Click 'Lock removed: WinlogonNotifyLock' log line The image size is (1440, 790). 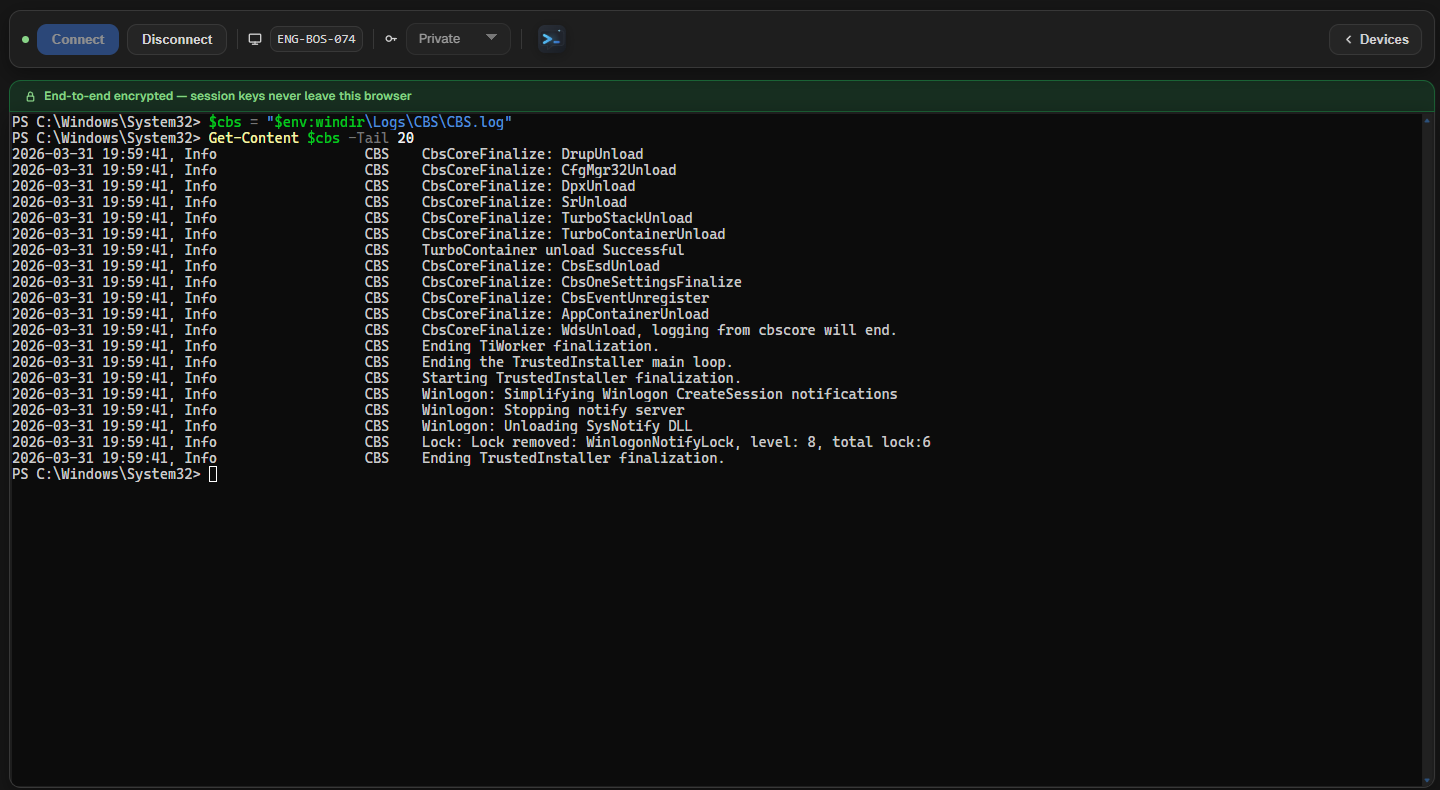pyautogui.click(x=472, y=442)
